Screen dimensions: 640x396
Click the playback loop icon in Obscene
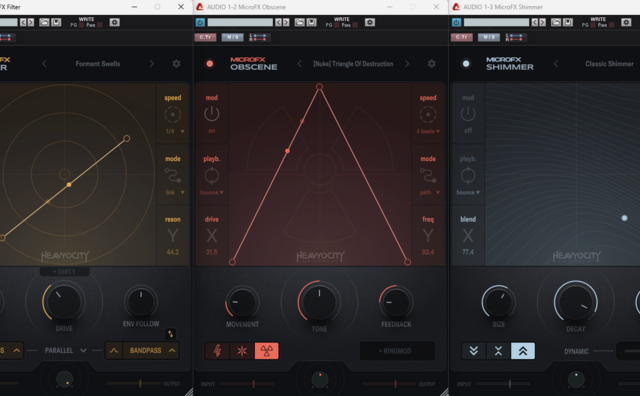pyautogui.click(x=211, y=176)
